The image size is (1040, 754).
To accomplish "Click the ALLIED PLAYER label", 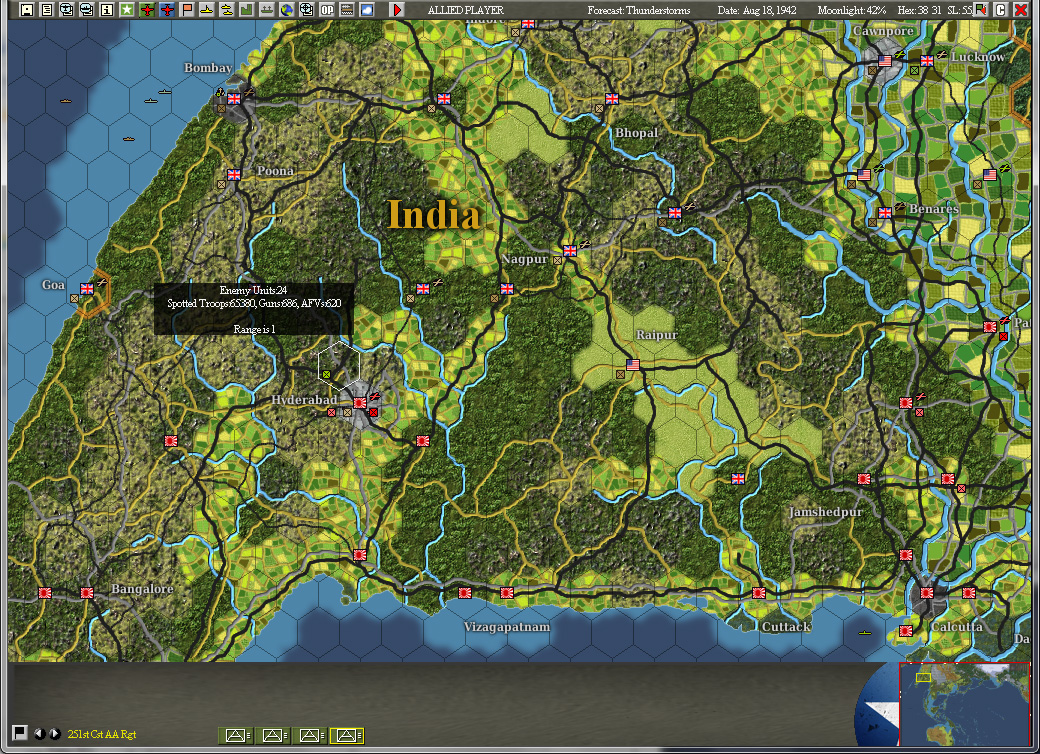I will tap(466, 10).
